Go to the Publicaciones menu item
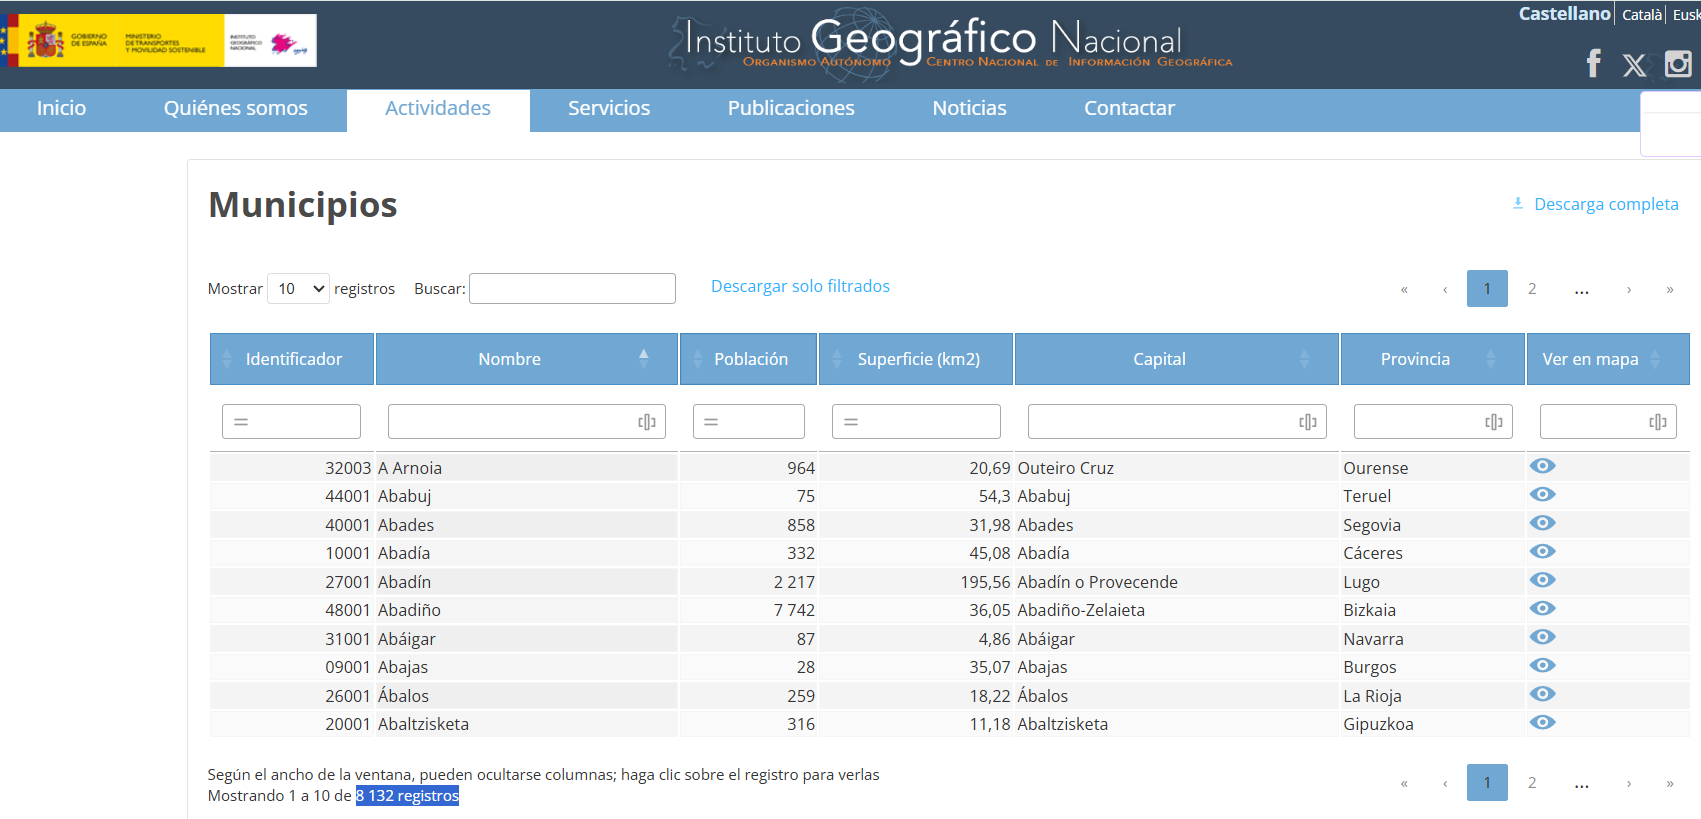This screenshot has height=819, width=1701. tap(790, 108)
